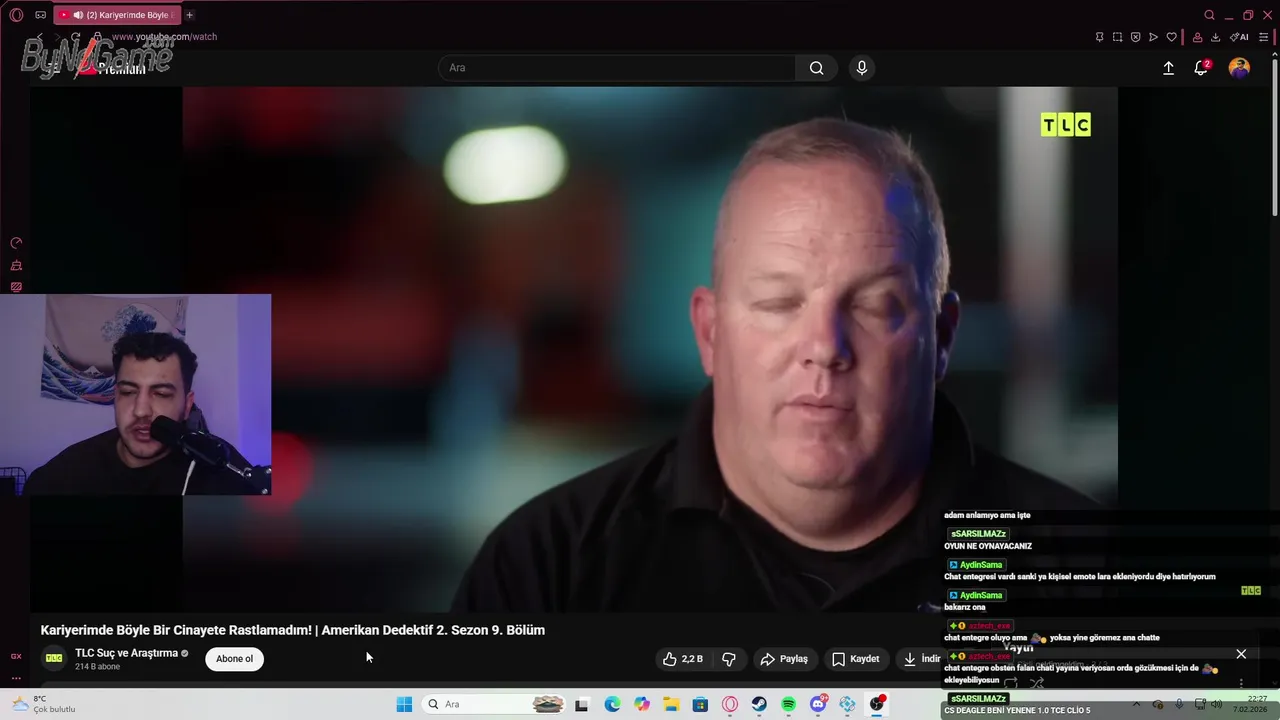Save the video with Kaydet
The width and height of the screenshot is (1280, 720).
pos(855,659)
